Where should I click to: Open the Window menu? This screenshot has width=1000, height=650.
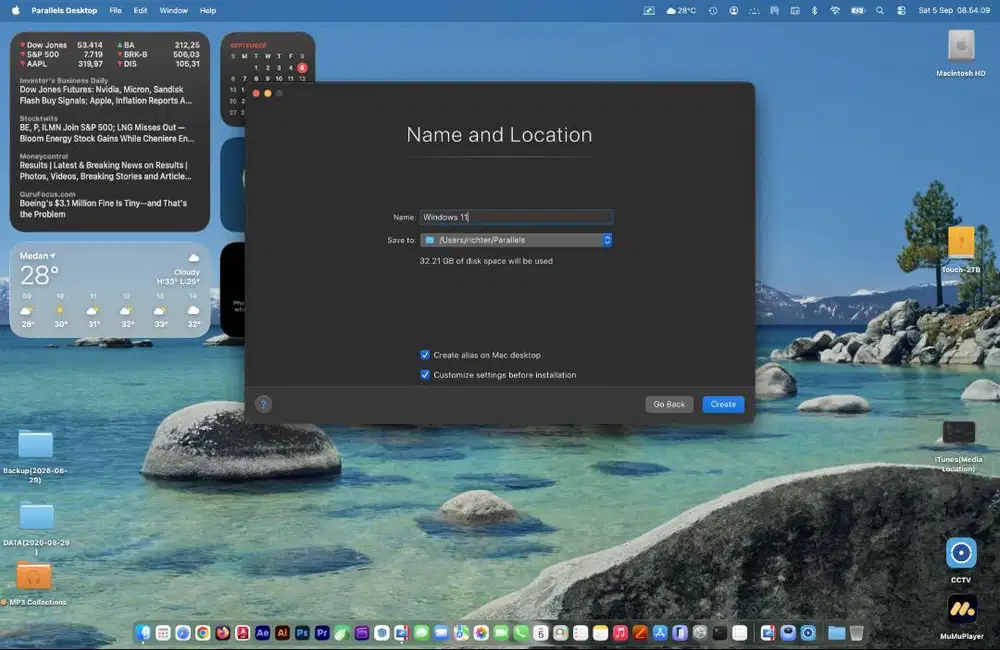[x=173, y=10]
